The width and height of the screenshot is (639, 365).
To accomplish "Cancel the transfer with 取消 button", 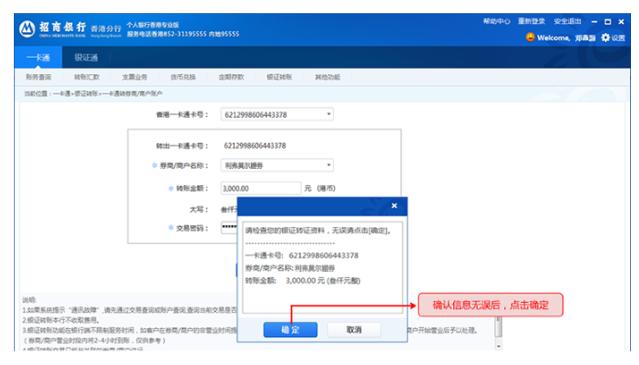I will [354, 330].
